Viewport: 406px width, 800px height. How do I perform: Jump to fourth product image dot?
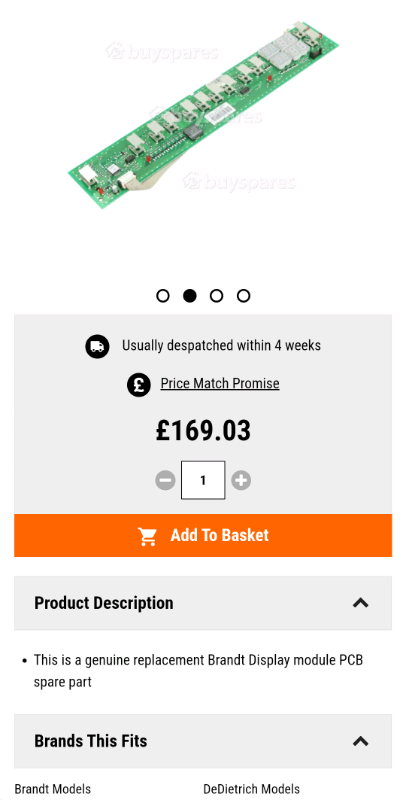pos(243,295)
